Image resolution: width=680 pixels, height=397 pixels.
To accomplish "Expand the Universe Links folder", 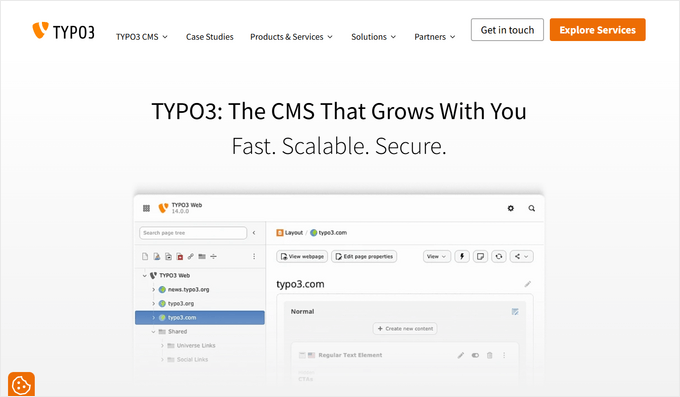I will point(162,346).
